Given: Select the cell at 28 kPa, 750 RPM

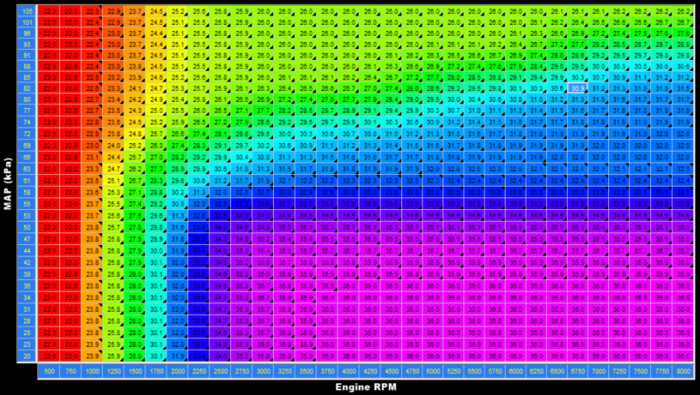Looking at the screenshot, I should (x=71, y=321).
